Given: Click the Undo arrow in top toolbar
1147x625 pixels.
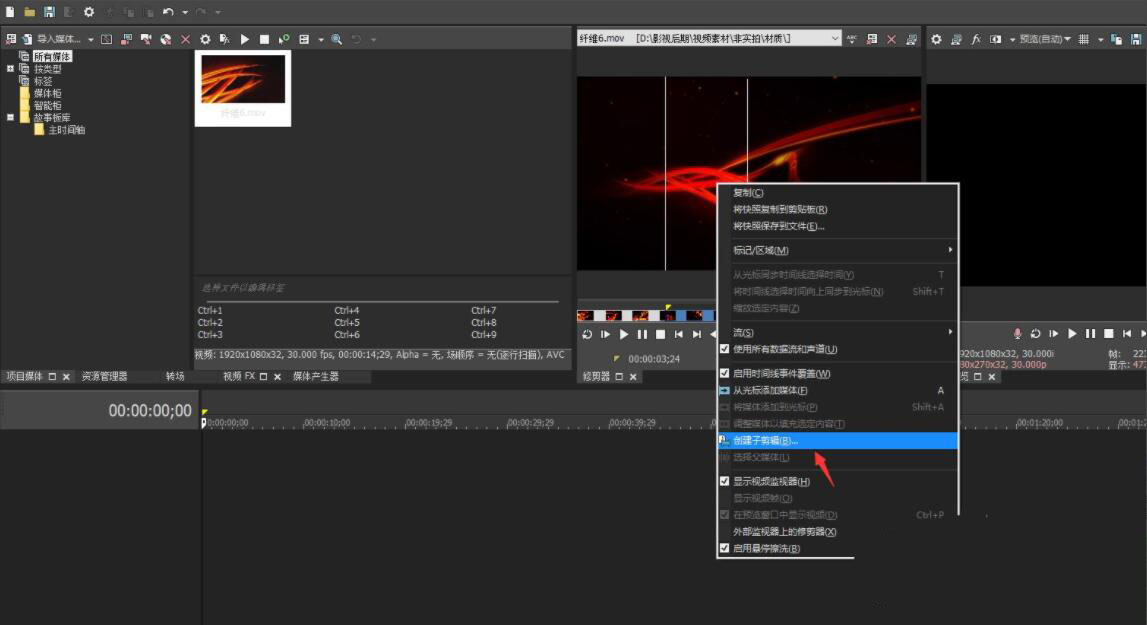Looking at the screenshot, I should coord(168,12).
